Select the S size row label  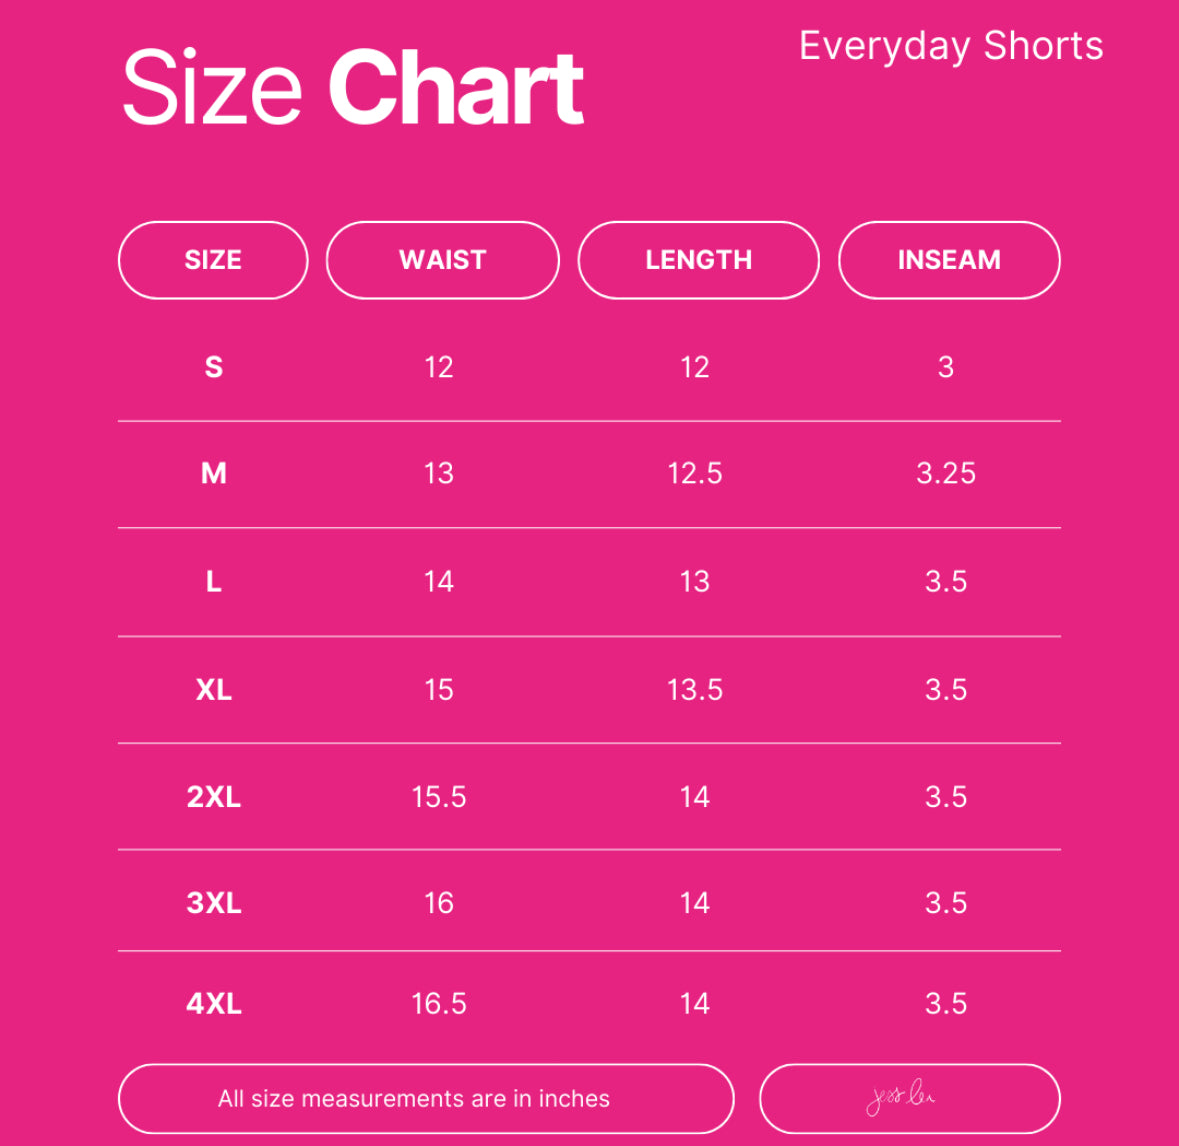pos(214,367)
